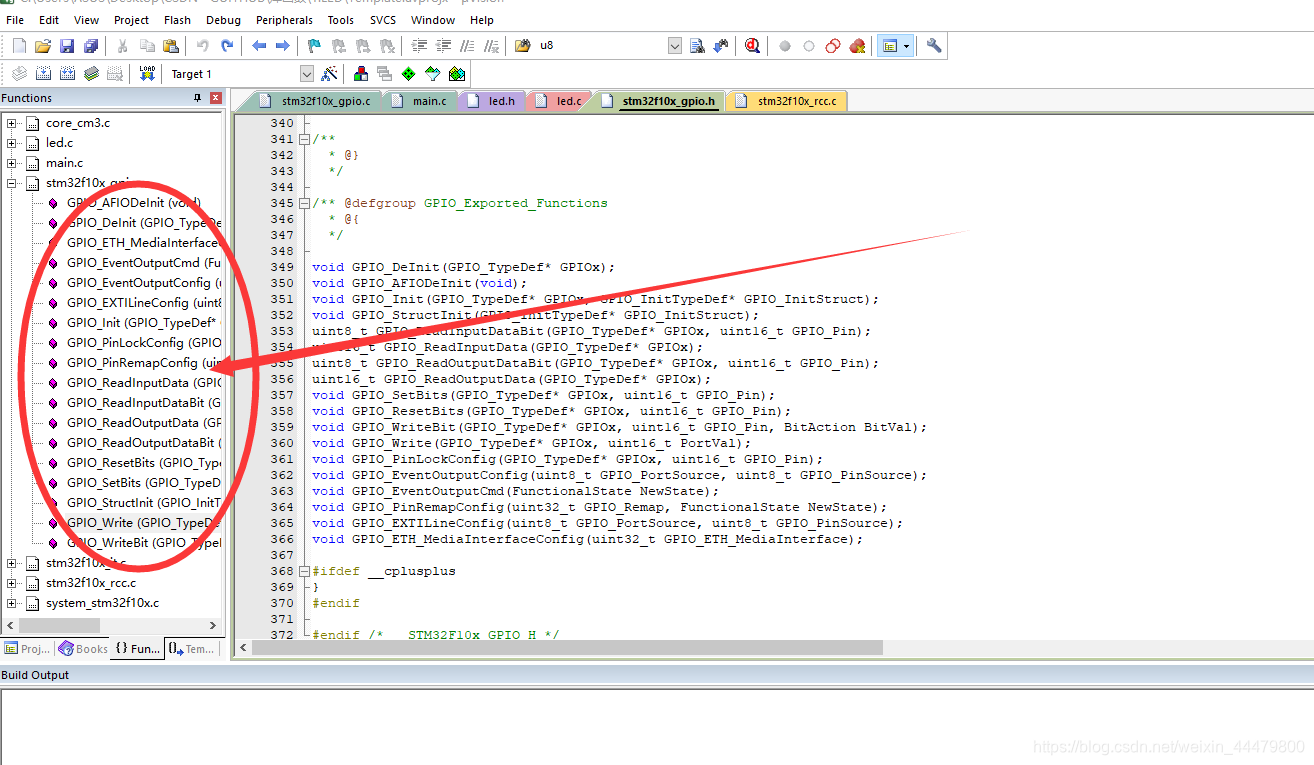Select GPIO_PinLockConfig in the Functions list
The image size is (1314, 765).
coord(143,343)
